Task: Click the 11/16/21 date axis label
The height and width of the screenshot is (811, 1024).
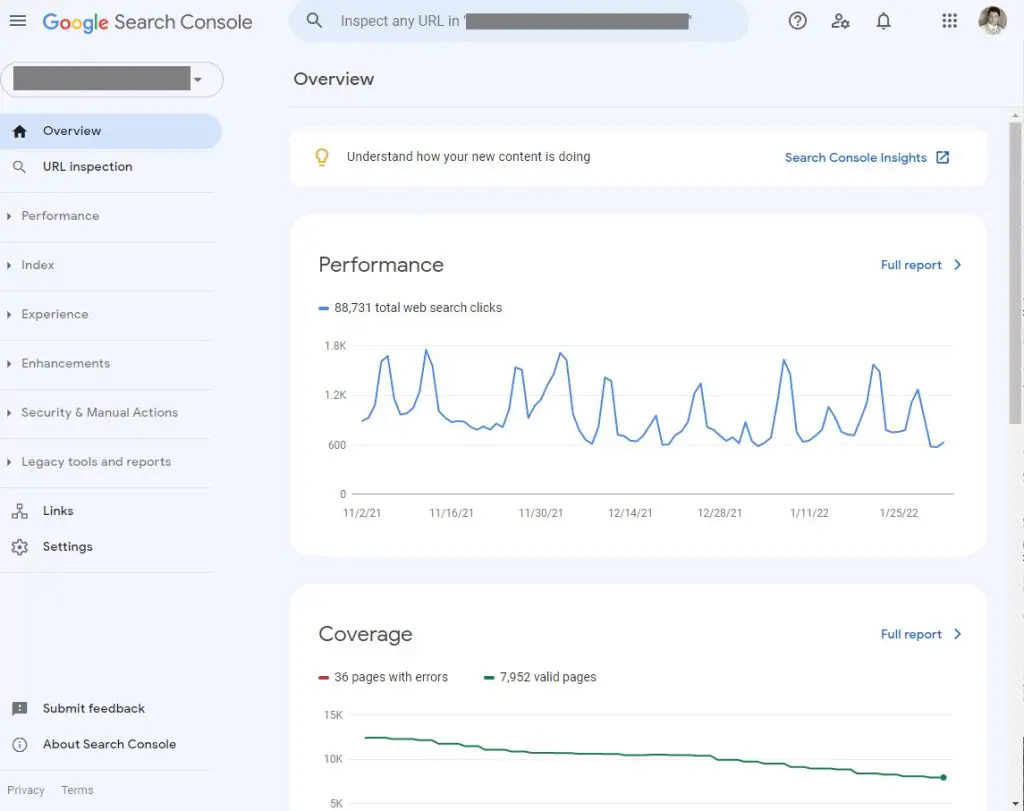Action: (x=451, y=513)
